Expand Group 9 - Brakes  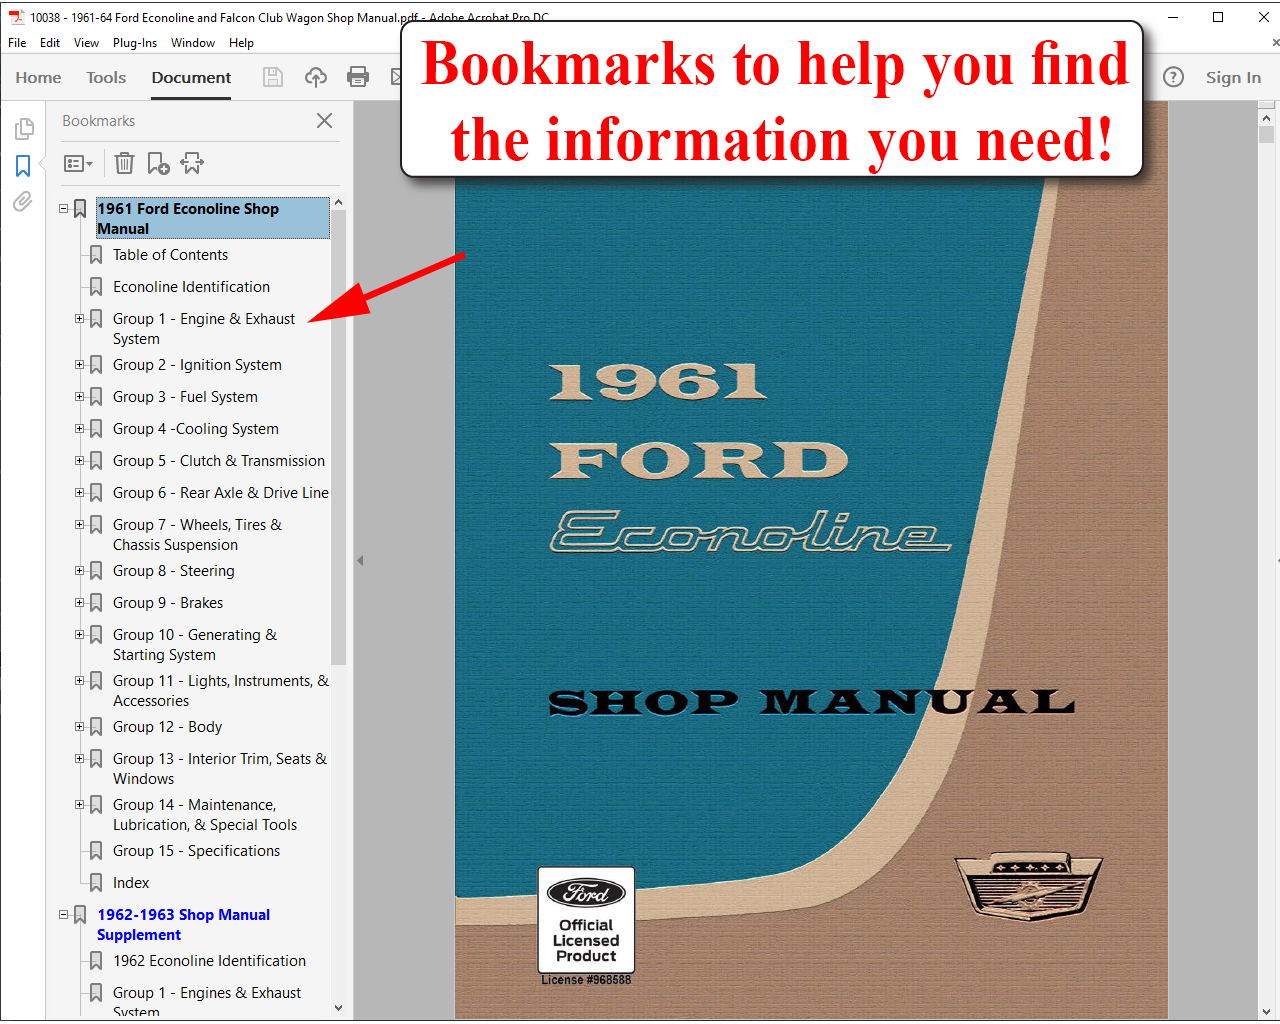pos(80,603)
